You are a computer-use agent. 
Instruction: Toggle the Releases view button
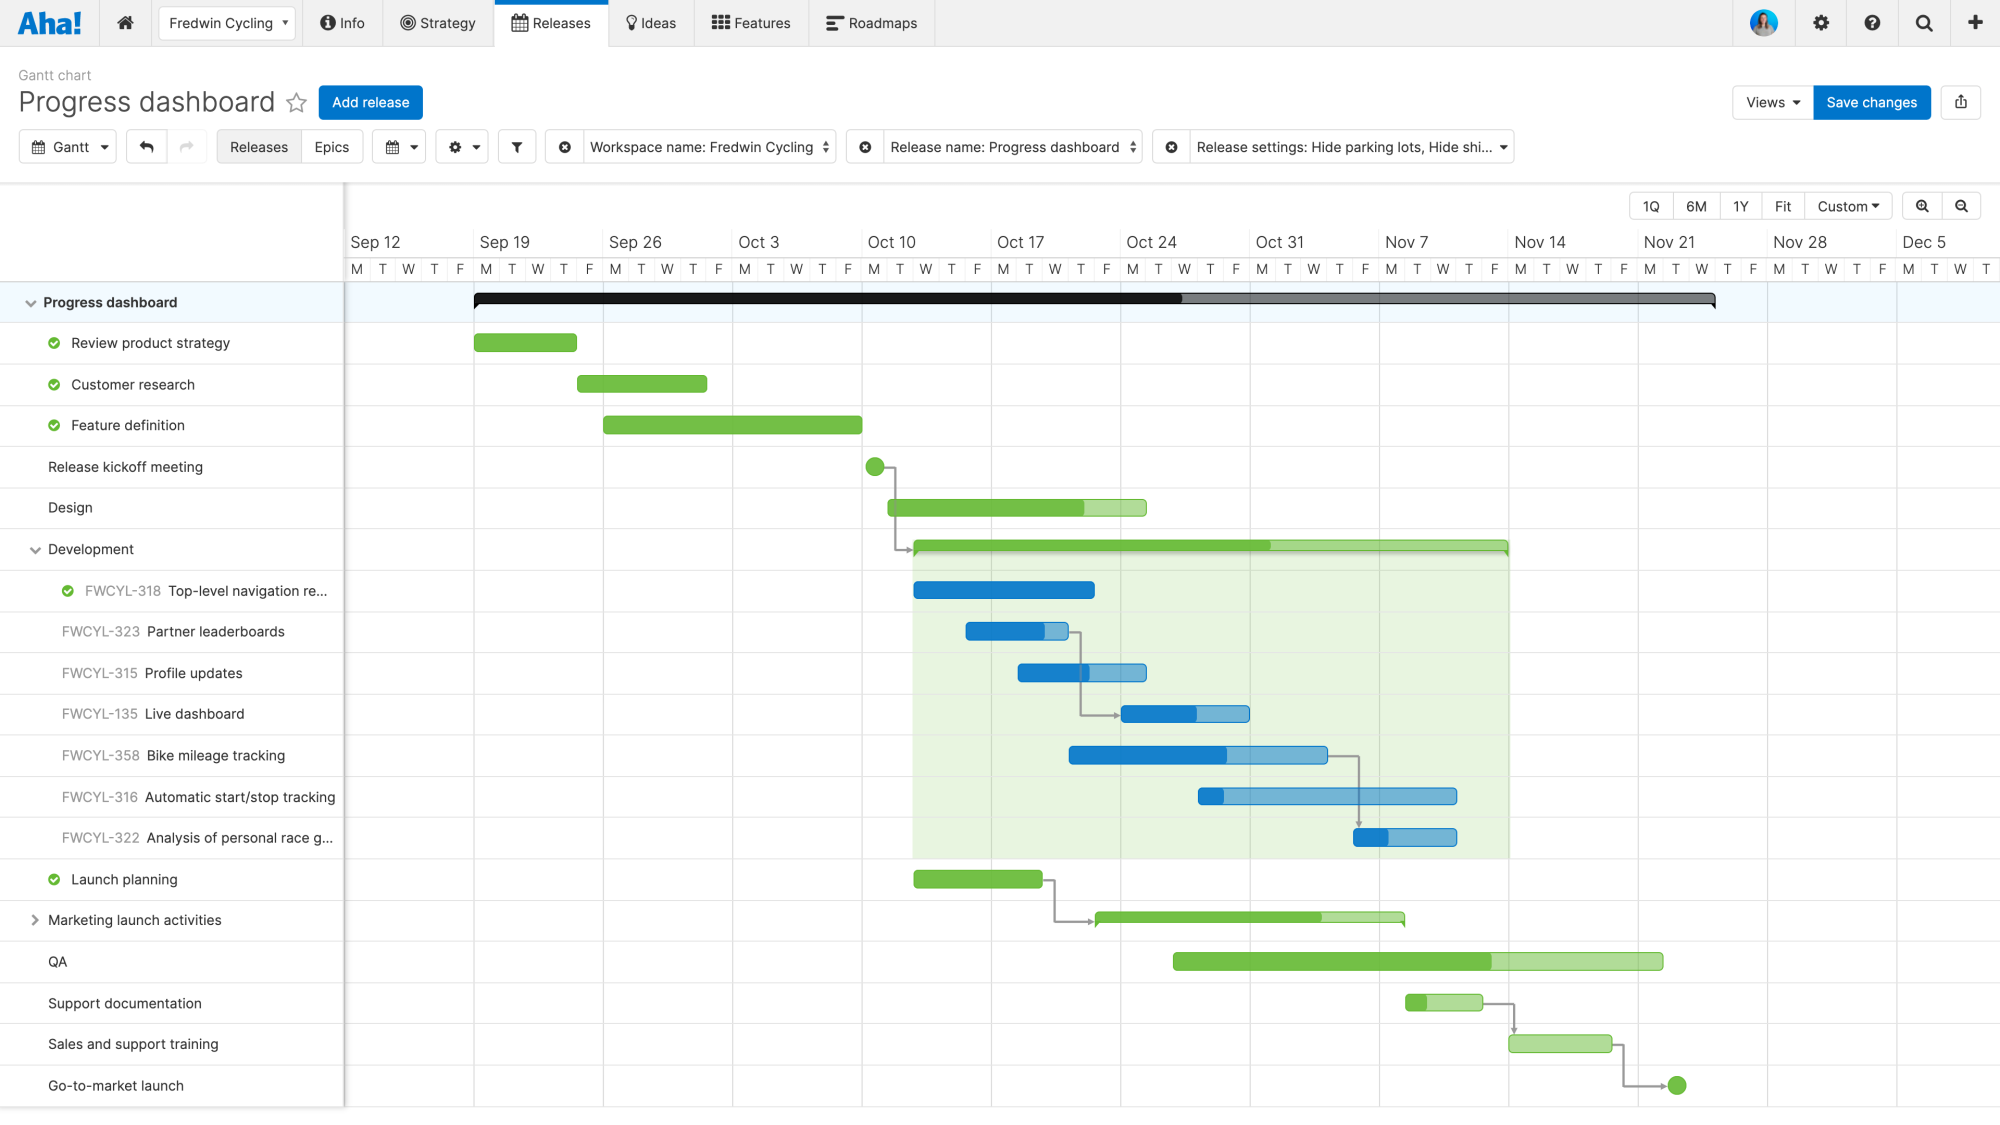[x=257, y=147]
